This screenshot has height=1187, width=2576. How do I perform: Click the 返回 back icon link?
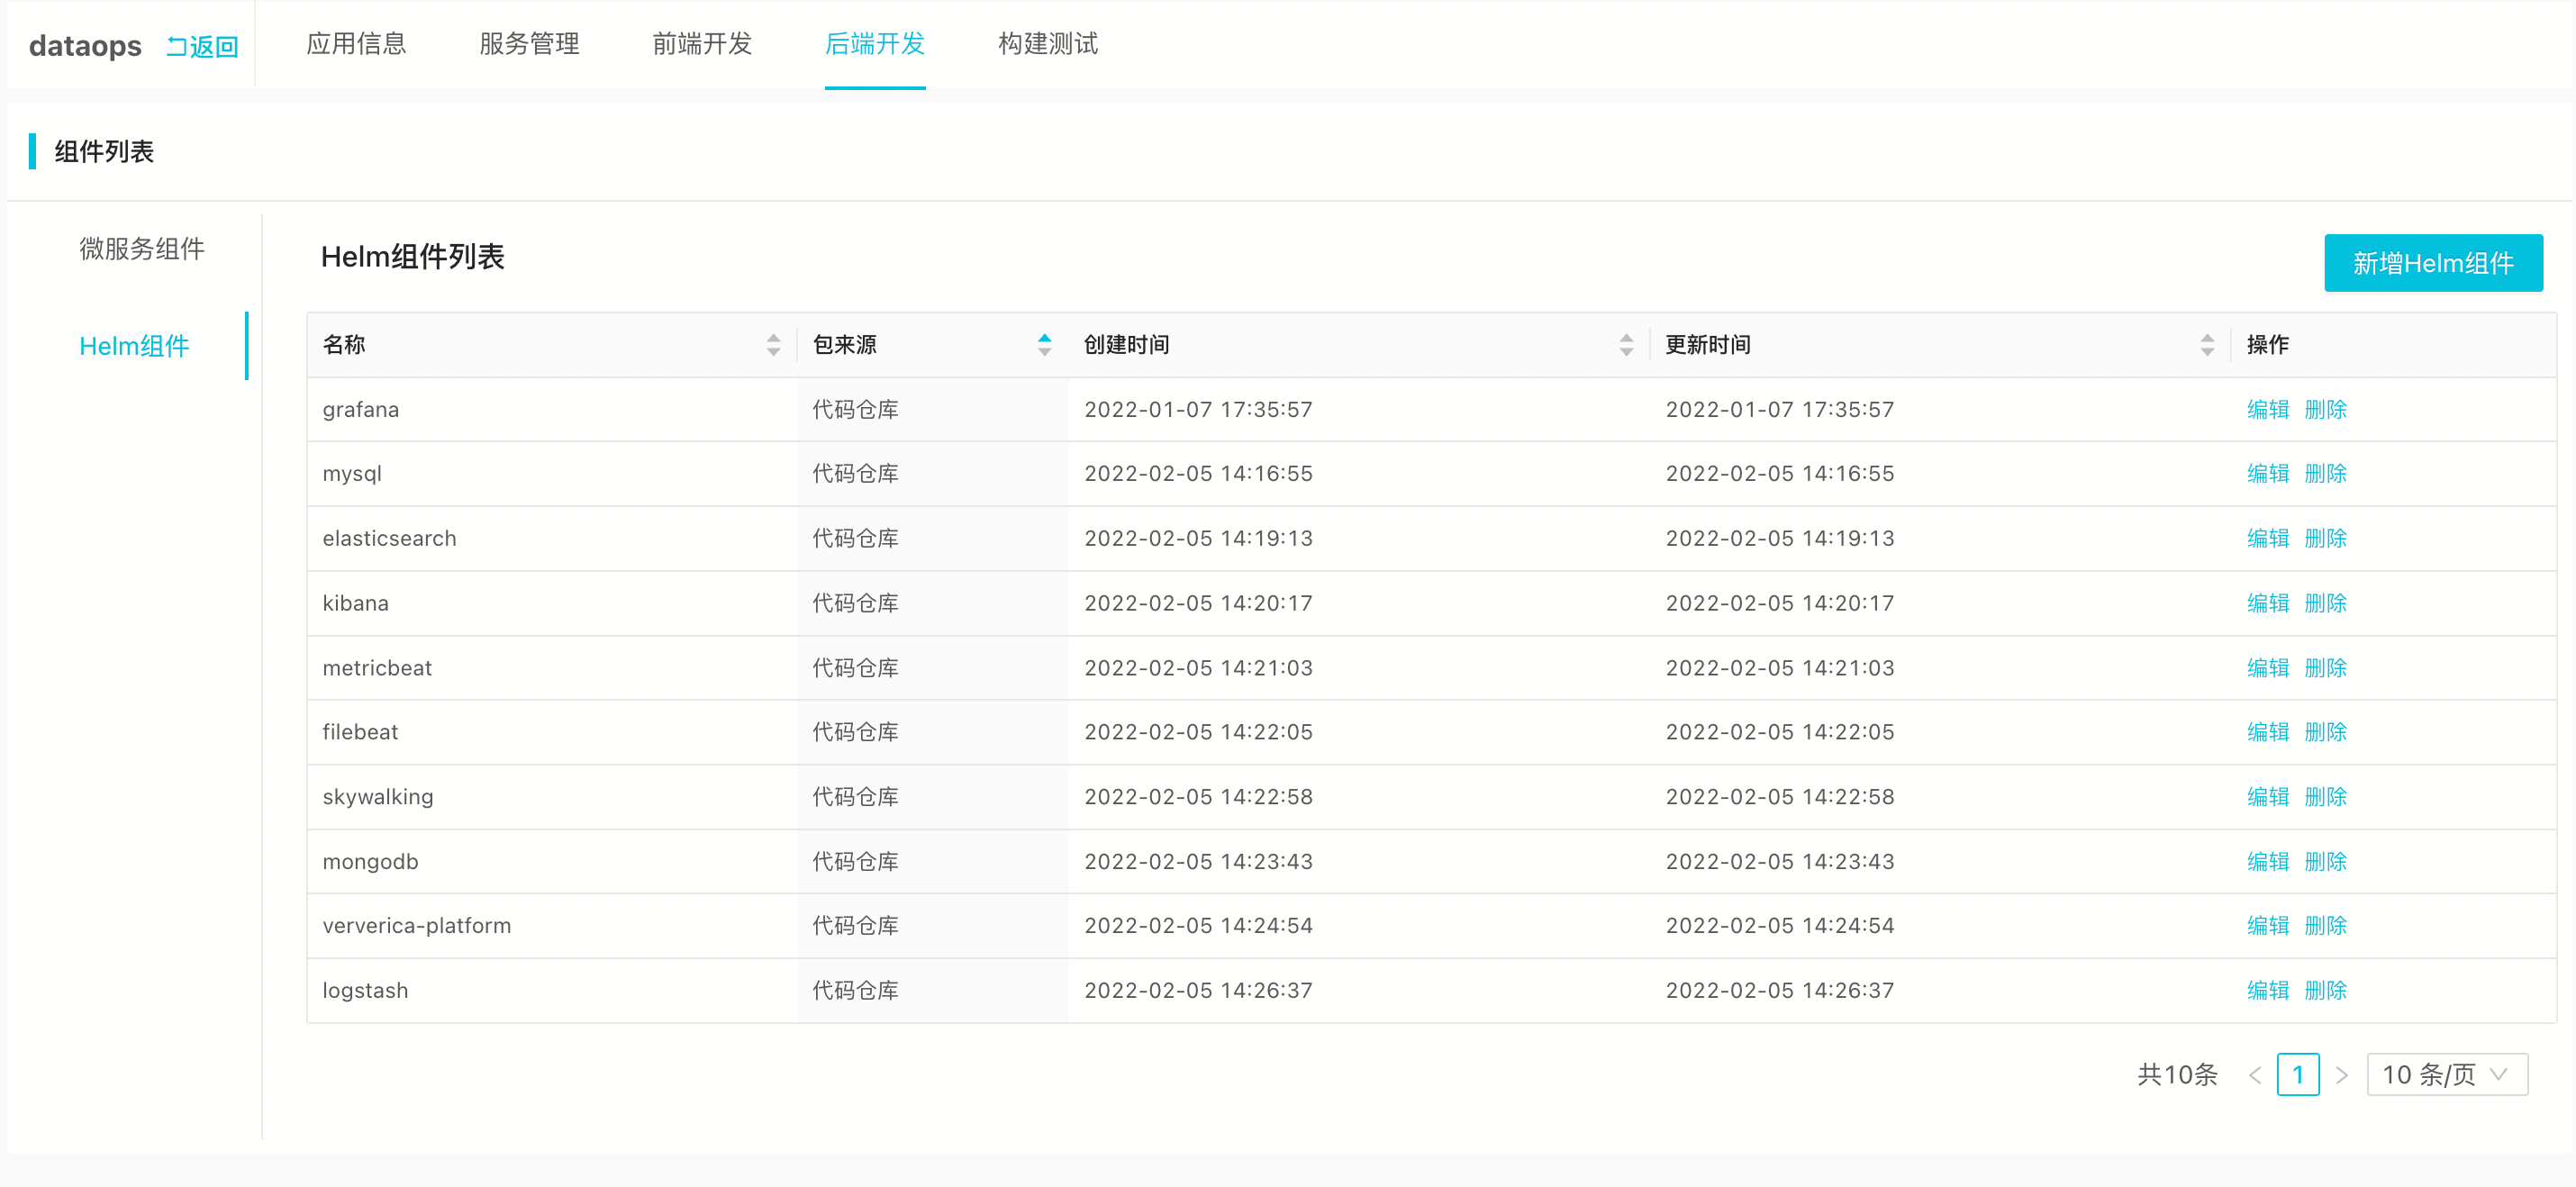pyautogui.click(x=201, y=47)
